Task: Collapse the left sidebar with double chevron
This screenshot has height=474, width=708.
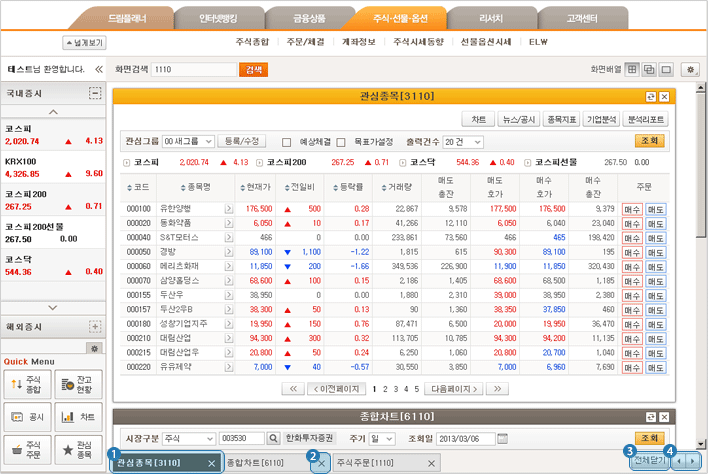Action: [98, 69]
